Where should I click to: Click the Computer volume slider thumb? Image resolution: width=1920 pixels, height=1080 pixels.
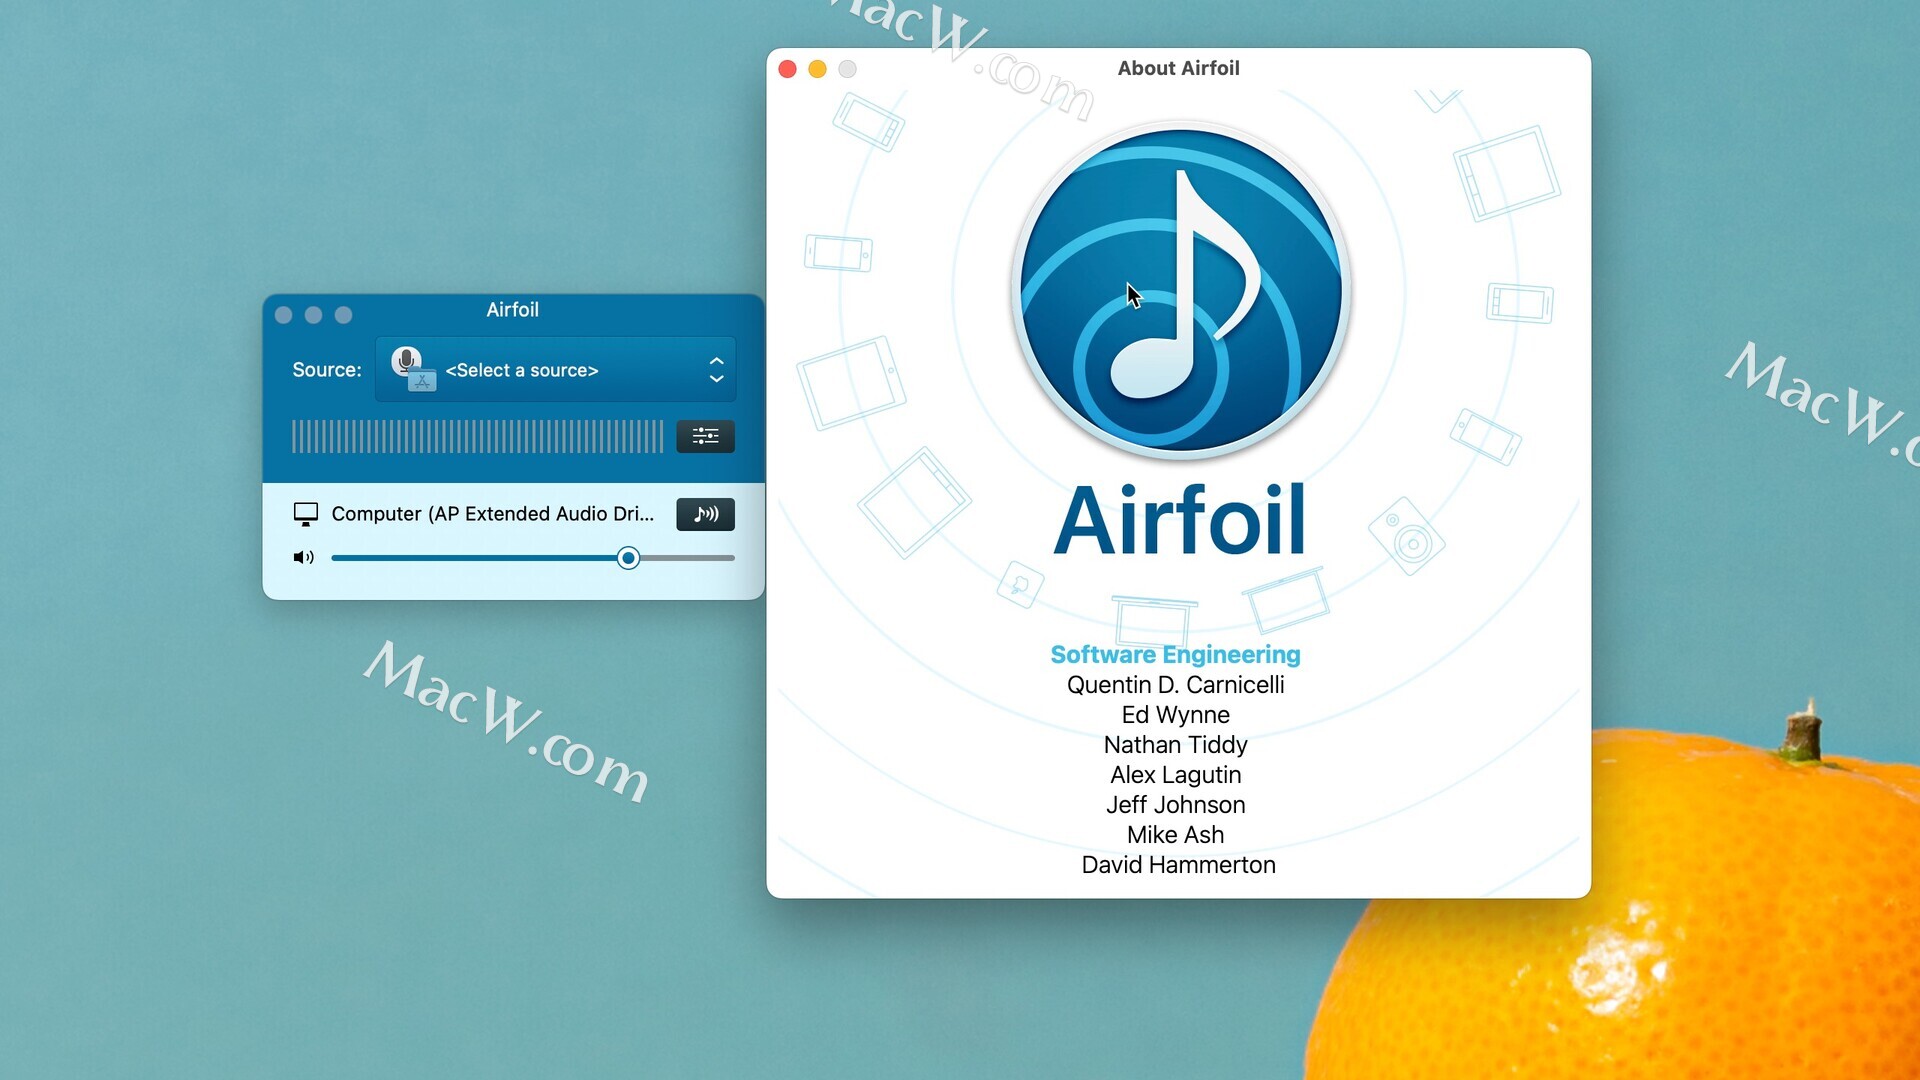(x=628, y=558)
